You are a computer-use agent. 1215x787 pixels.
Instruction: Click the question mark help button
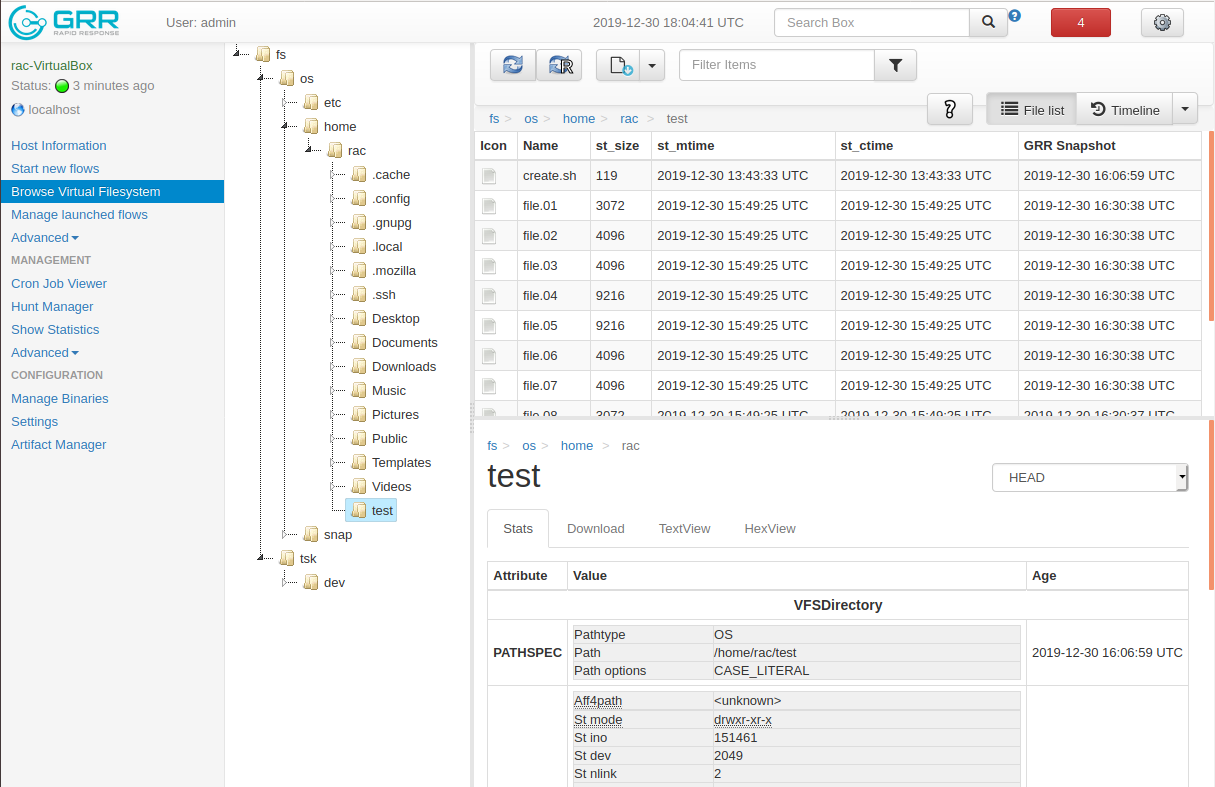pyautogui.click(x=950, y=109)
